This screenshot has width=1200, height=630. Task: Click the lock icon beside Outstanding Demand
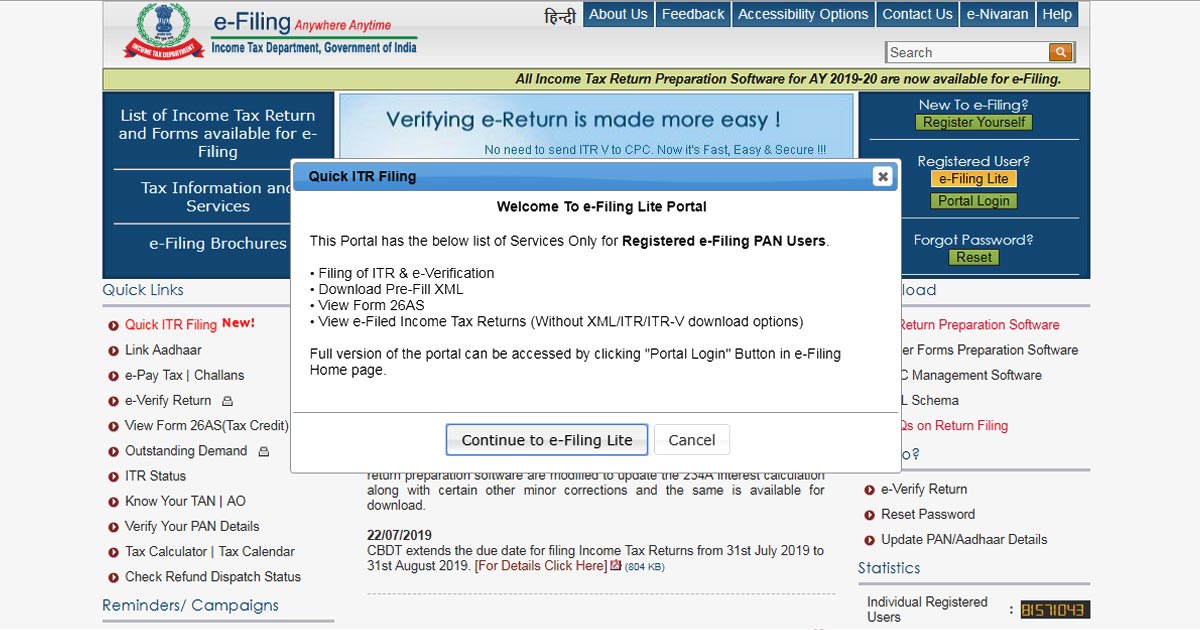tap(263, 452)
